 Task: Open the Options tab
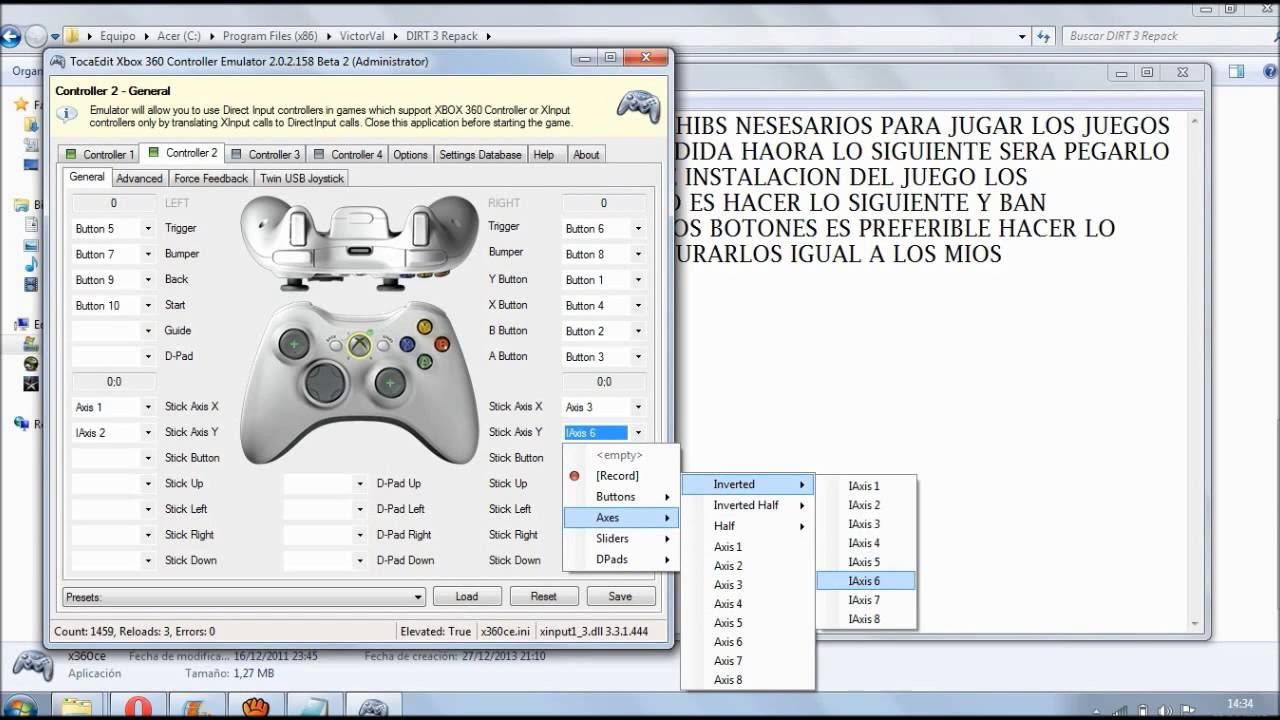pyautogui.click(x=410, y=154)
